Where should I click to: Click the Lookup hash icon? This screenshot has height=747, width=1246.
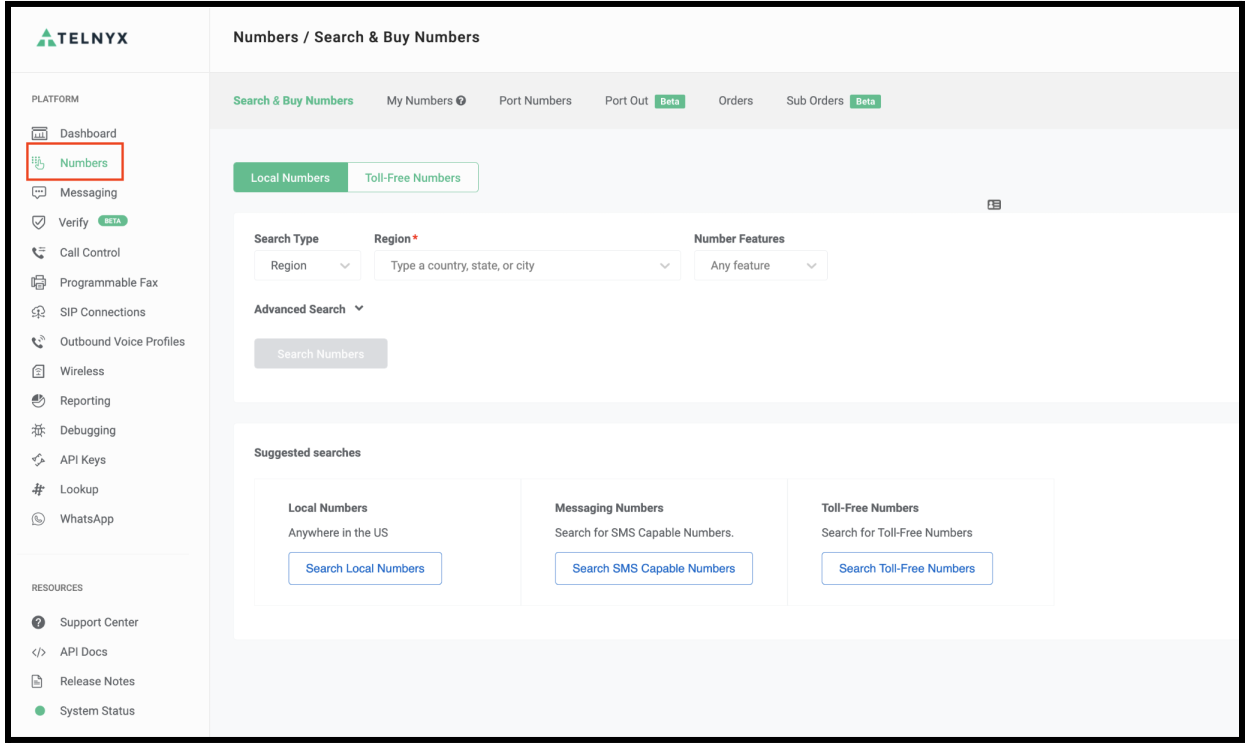coord(40,489)
